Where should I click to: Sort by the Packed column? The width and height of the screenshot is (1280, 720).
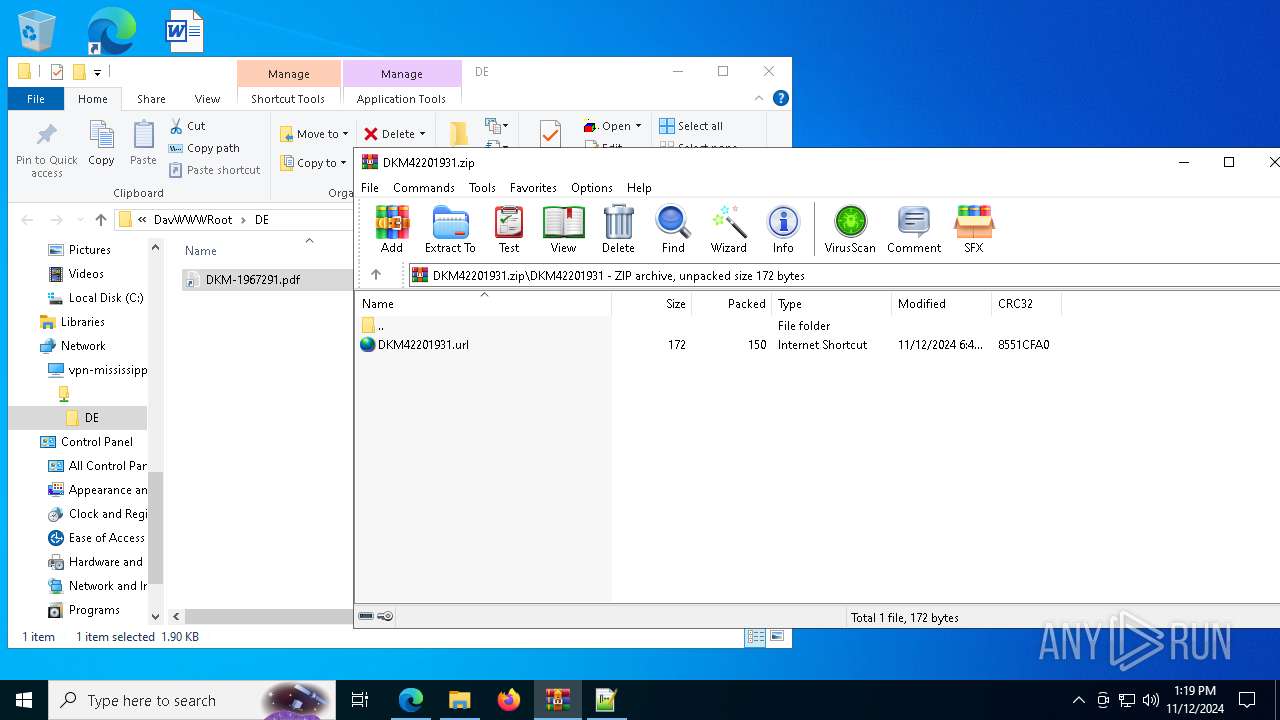[731, 304]
